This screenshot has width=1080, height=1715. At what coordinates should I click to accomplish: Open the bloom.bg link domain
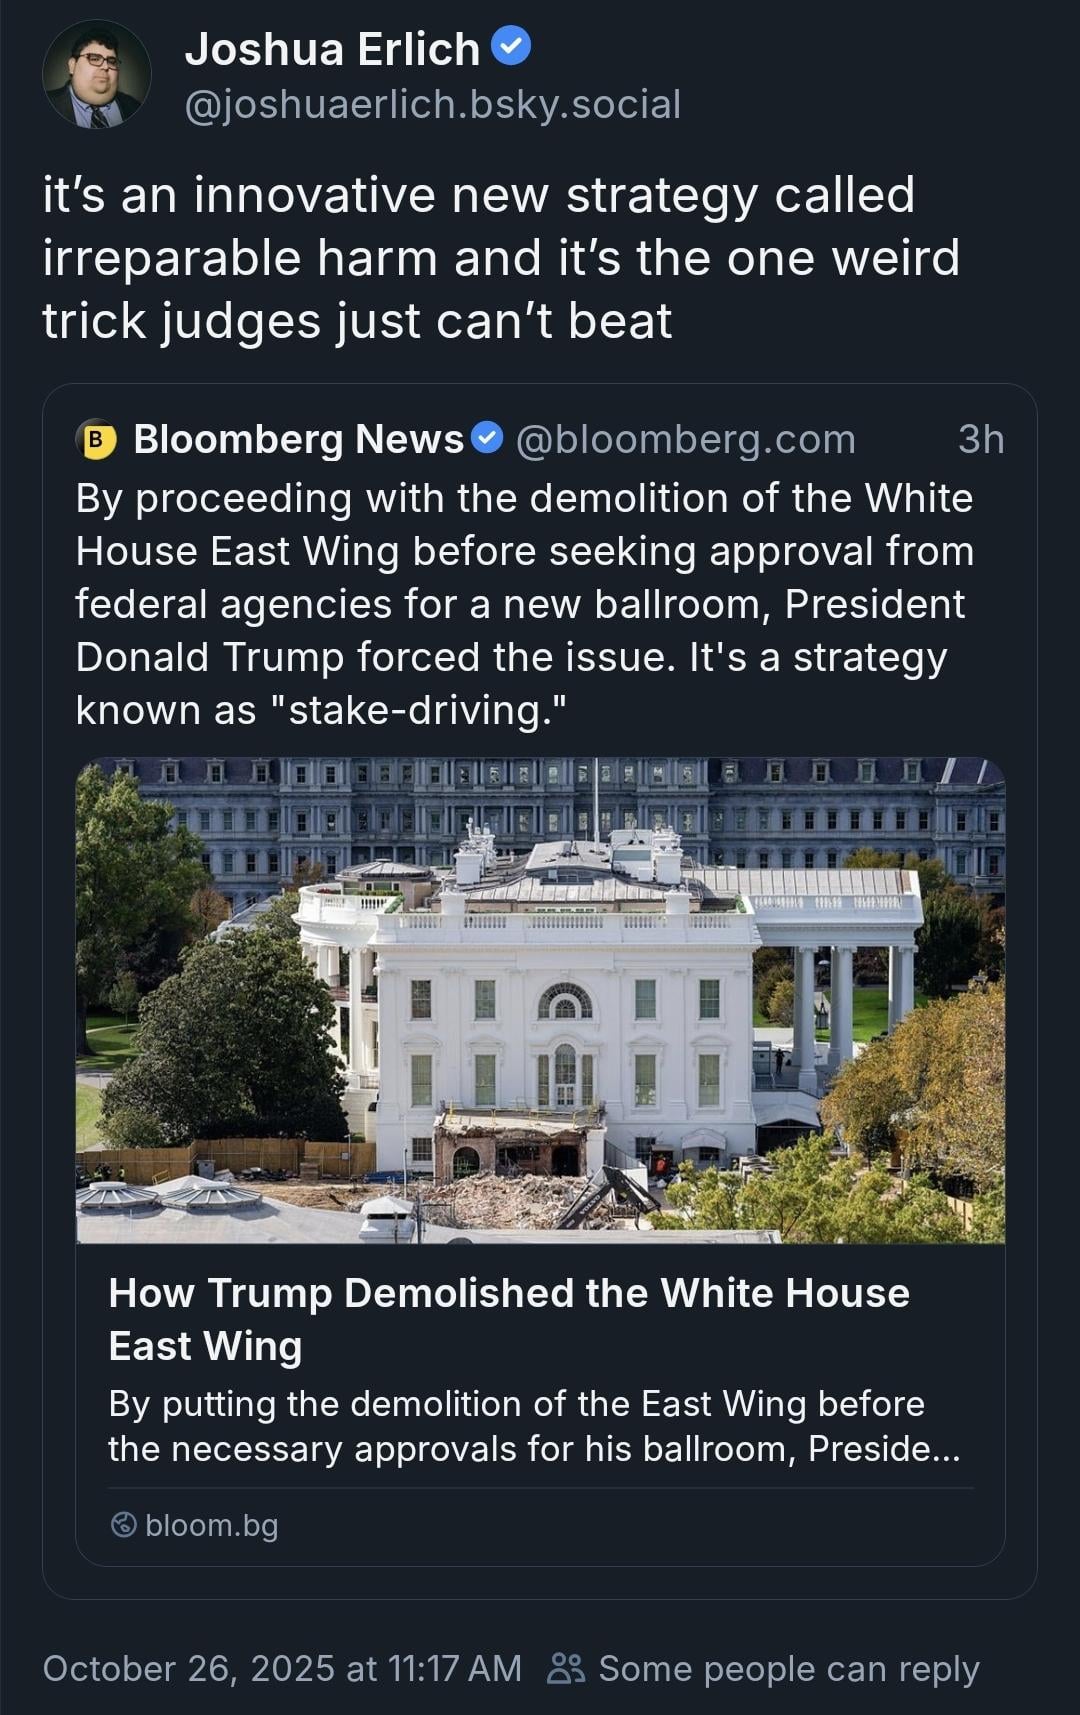[212, 1525]
